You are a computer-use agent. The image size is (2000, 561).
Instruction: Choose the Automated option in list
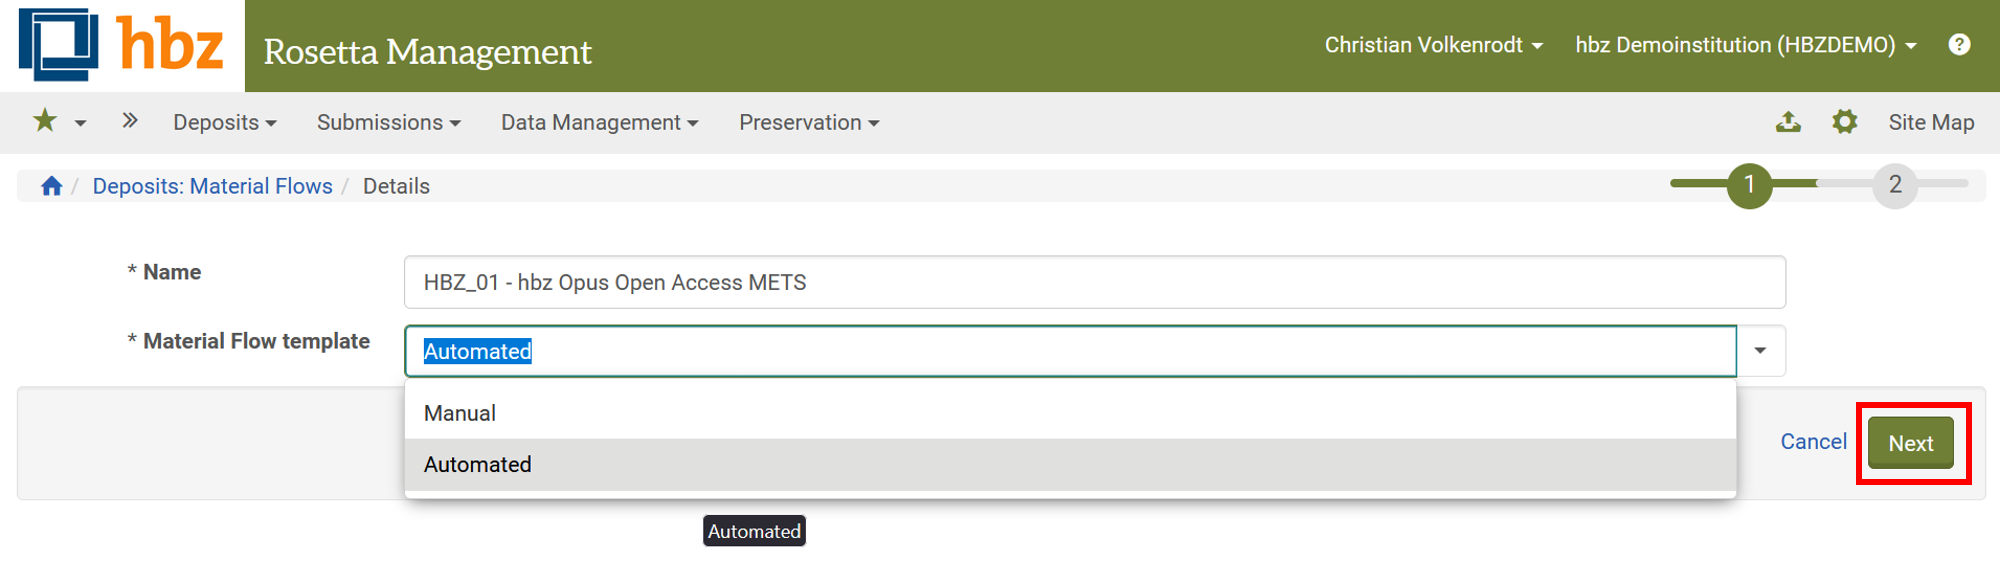coord(478,464)
